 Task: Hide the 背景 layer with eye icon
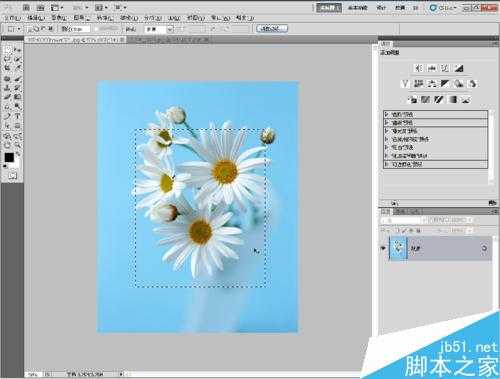[383, 248]
